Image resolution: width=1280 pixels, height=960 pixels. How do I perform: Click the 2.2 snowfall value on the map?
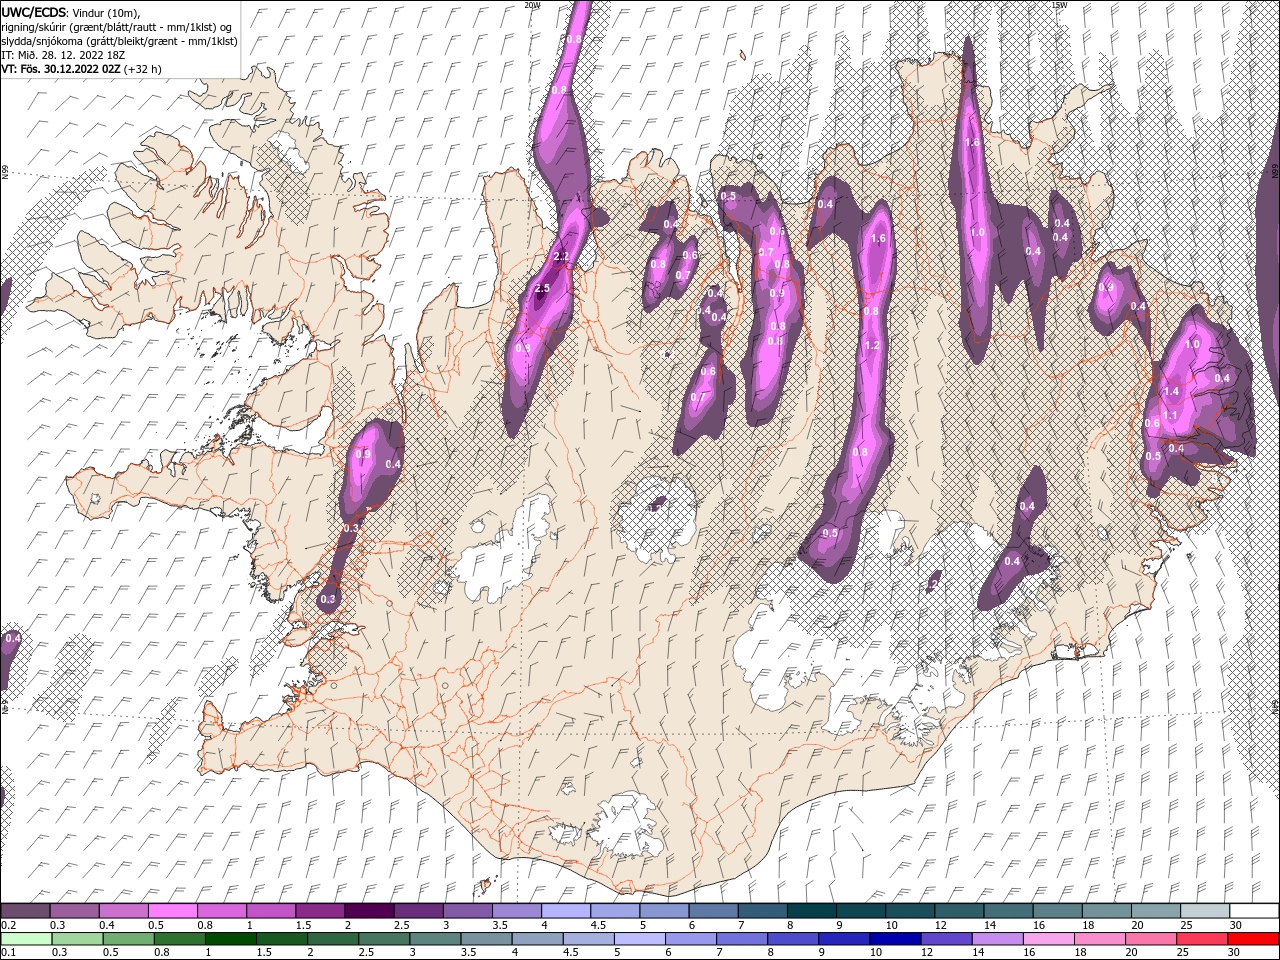(x=561, y=257)
